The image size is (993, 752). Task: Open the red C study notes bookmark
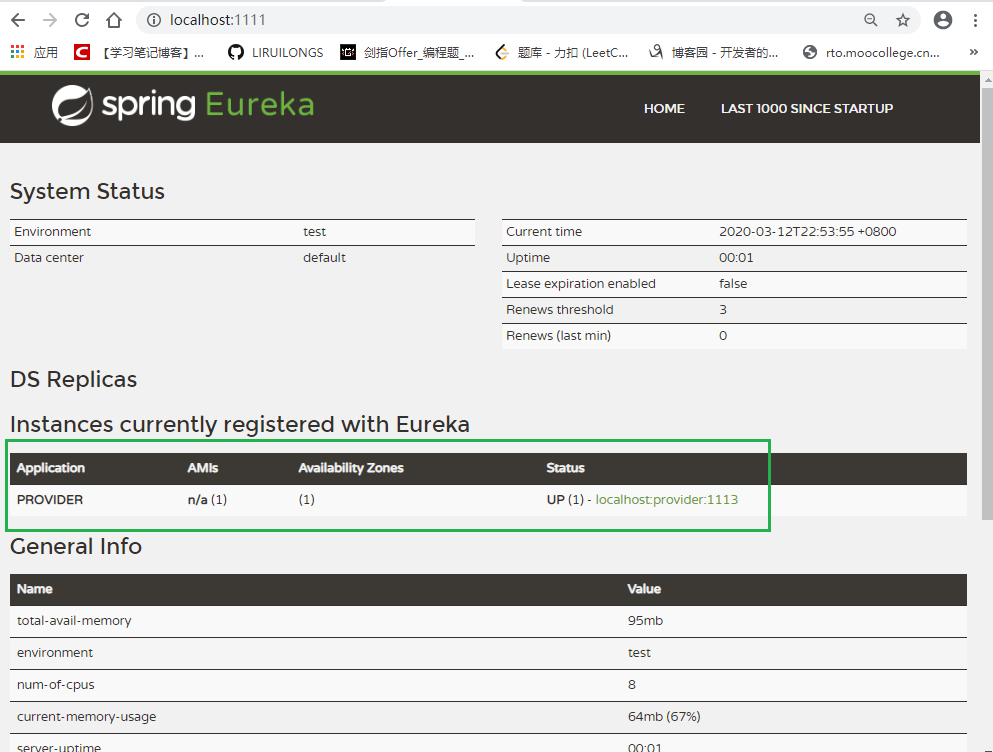(x=139, y=52)
